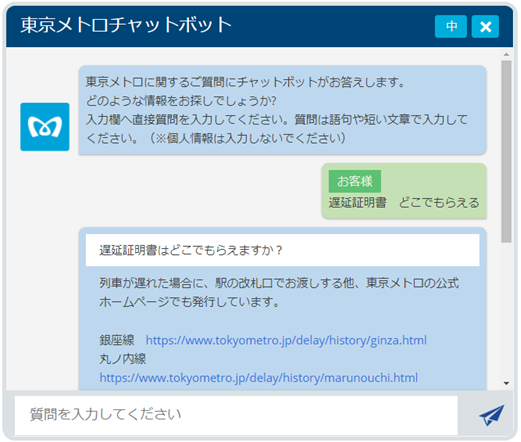Click the paper plane send icon
The width and height of the screenshot is (521, 442).
pos(492,415)
